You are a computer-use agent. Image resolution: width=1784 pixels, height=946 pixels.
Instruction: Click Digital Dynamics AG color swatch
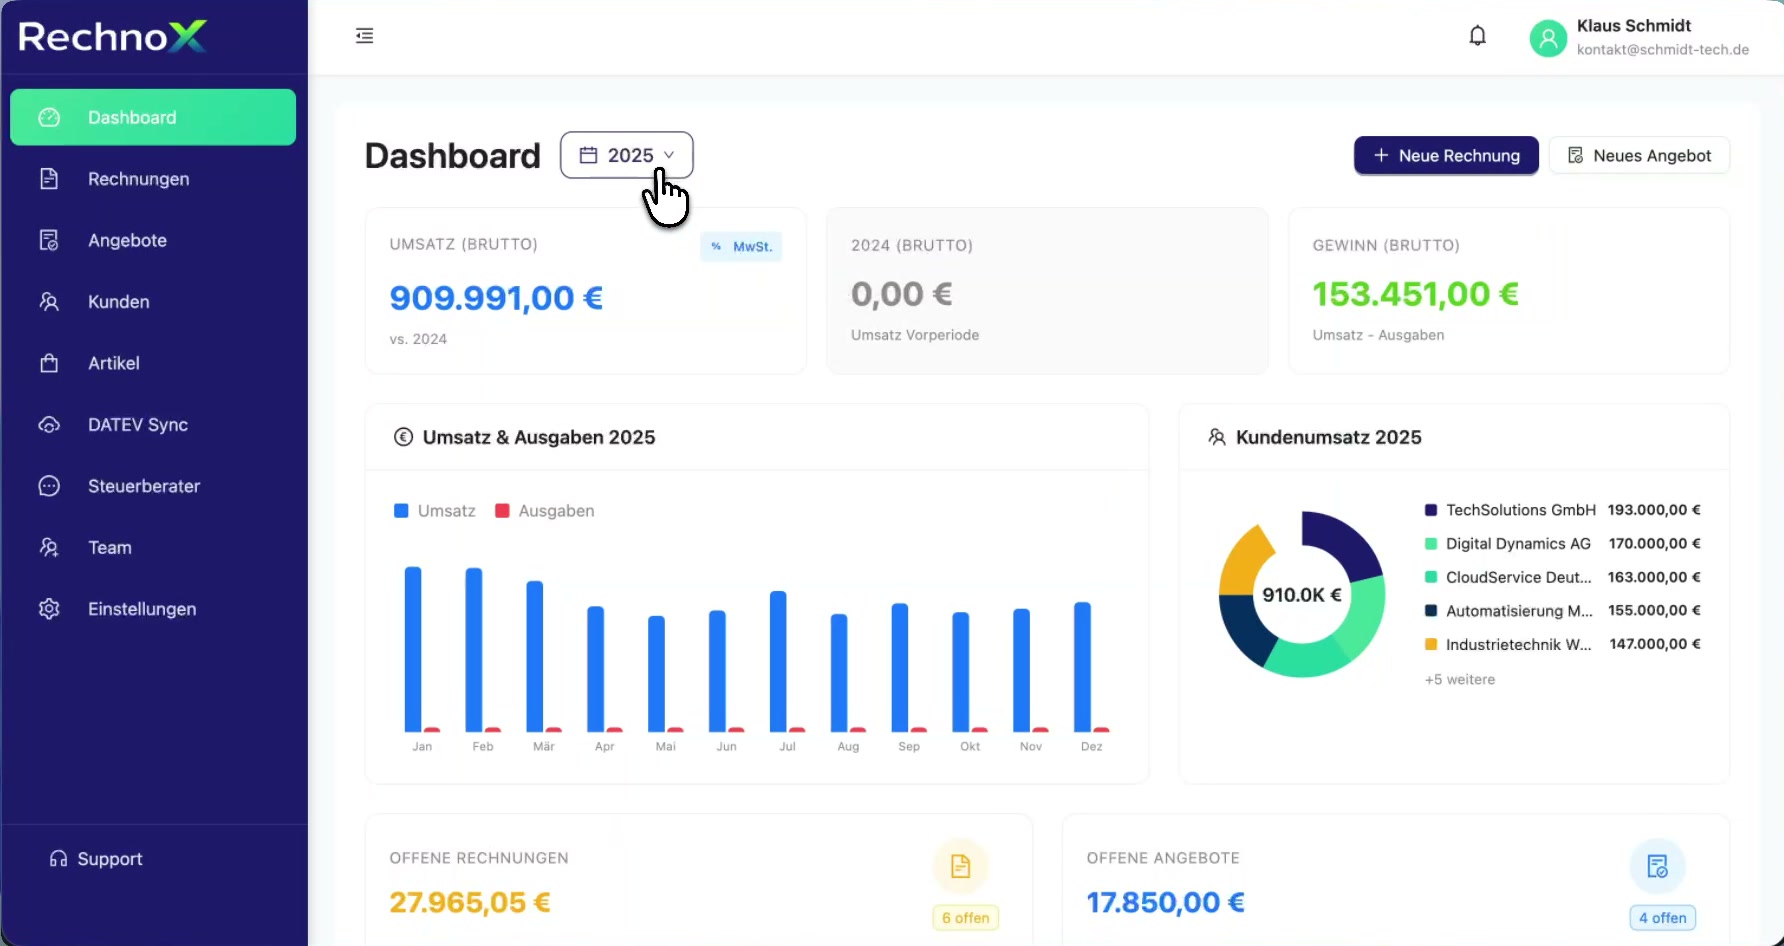(1431, 544)
